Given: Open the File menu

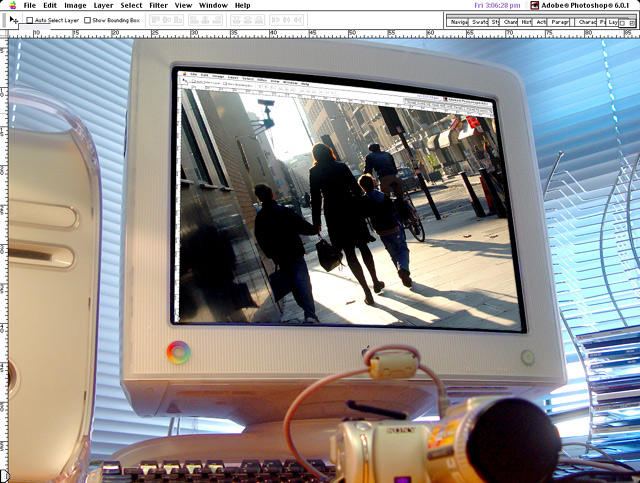Looking at the screenshot, I should (x=29, y=5).
